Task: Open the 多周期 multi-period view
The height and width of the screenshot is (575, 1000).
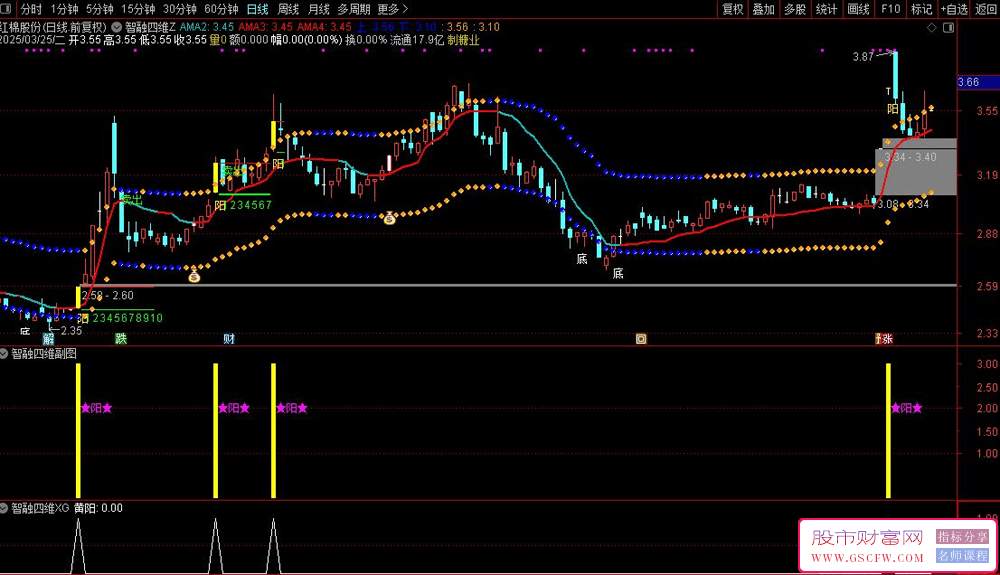Action: tap(354, 9)
